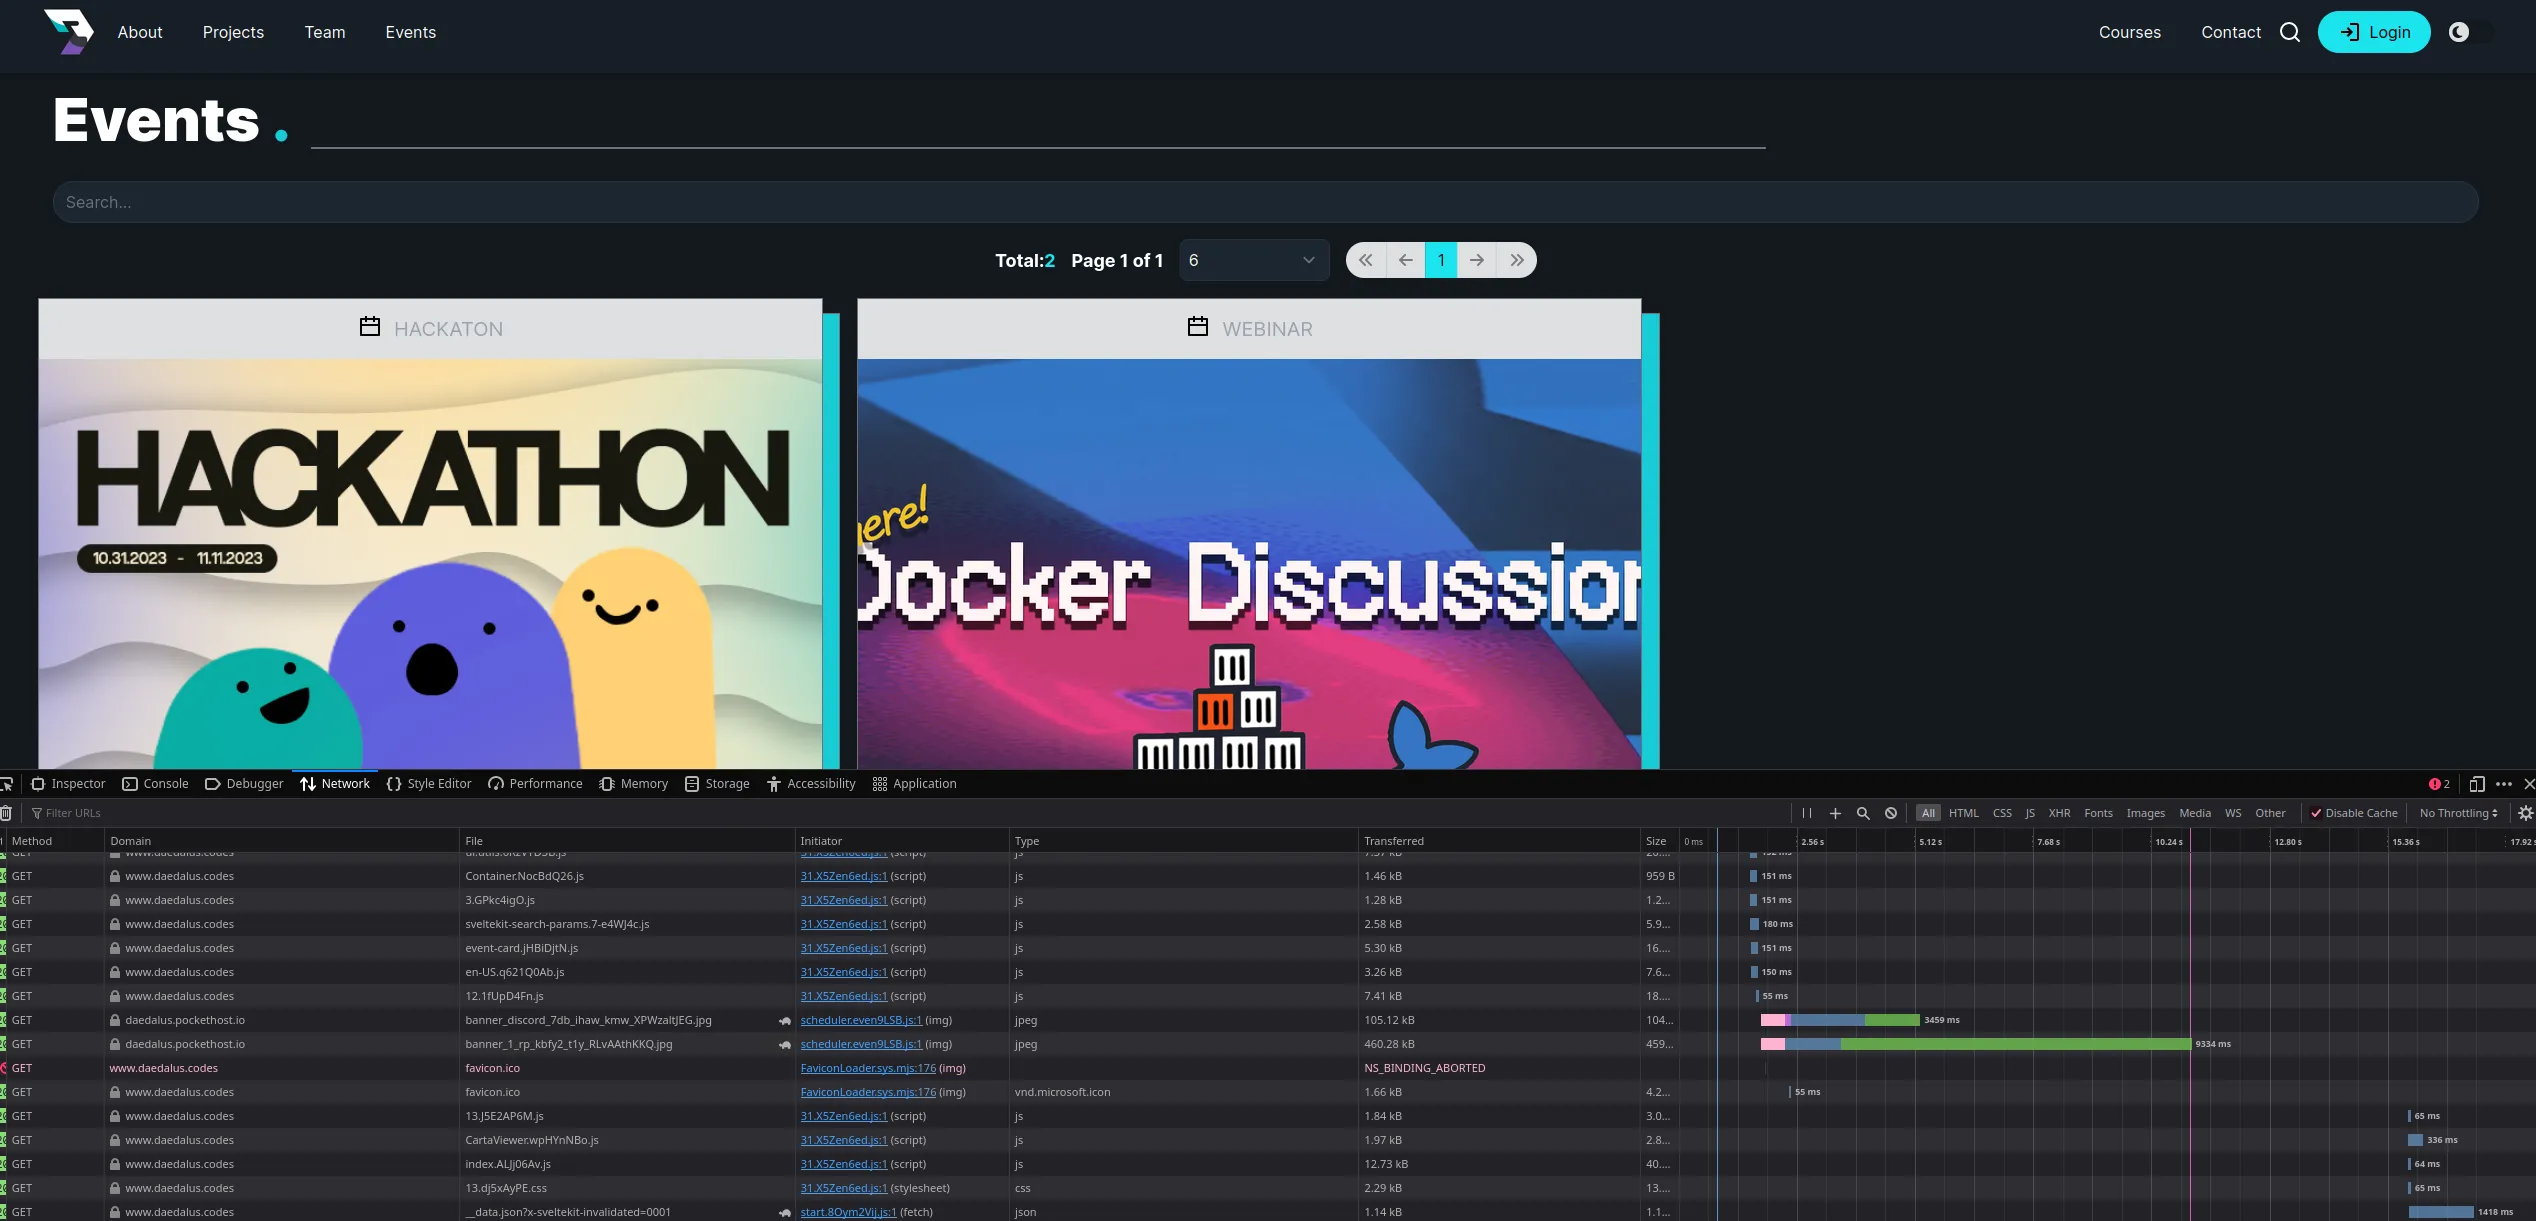Viewport: 2536px width, 1221px height.
Task: Click the Login button
Action: [x=2373, y=32]
